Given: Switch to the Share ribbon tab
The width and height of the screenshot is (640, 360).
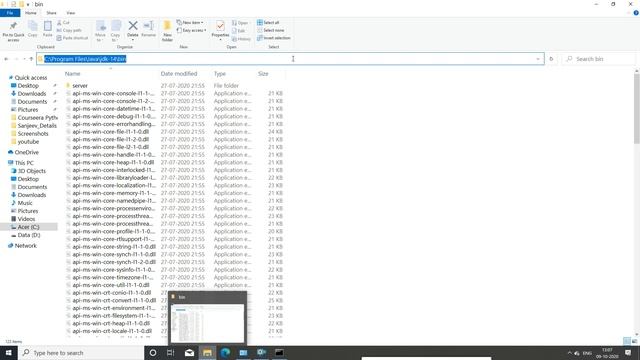Looking at the screenshot, I should (x=51, y=13).
